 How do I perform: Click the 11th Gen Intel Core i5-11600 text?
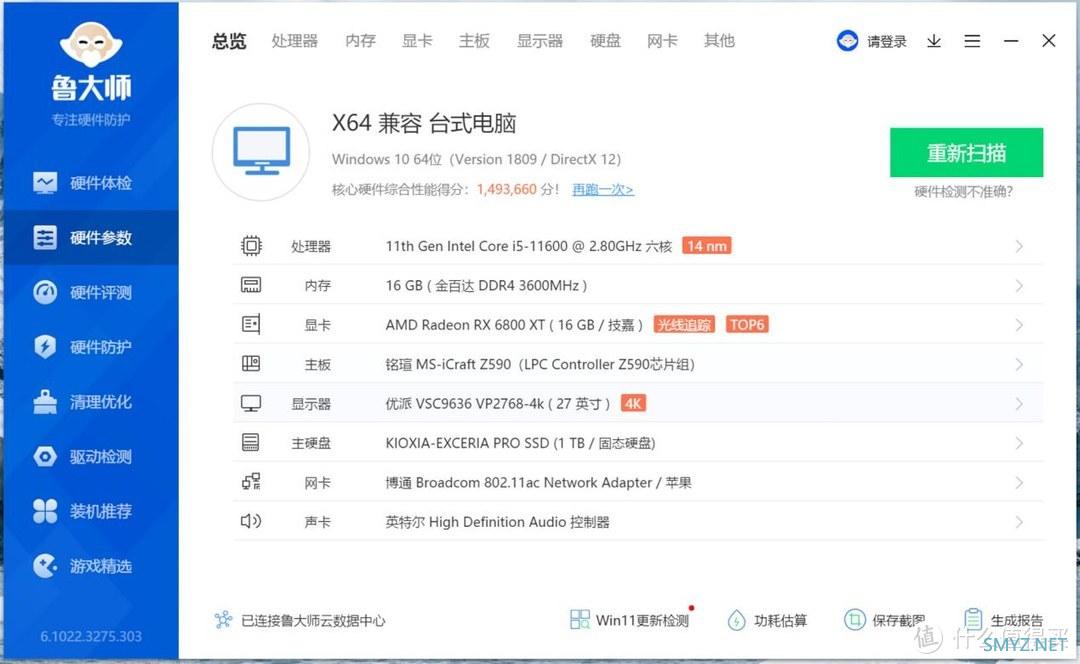477,246
